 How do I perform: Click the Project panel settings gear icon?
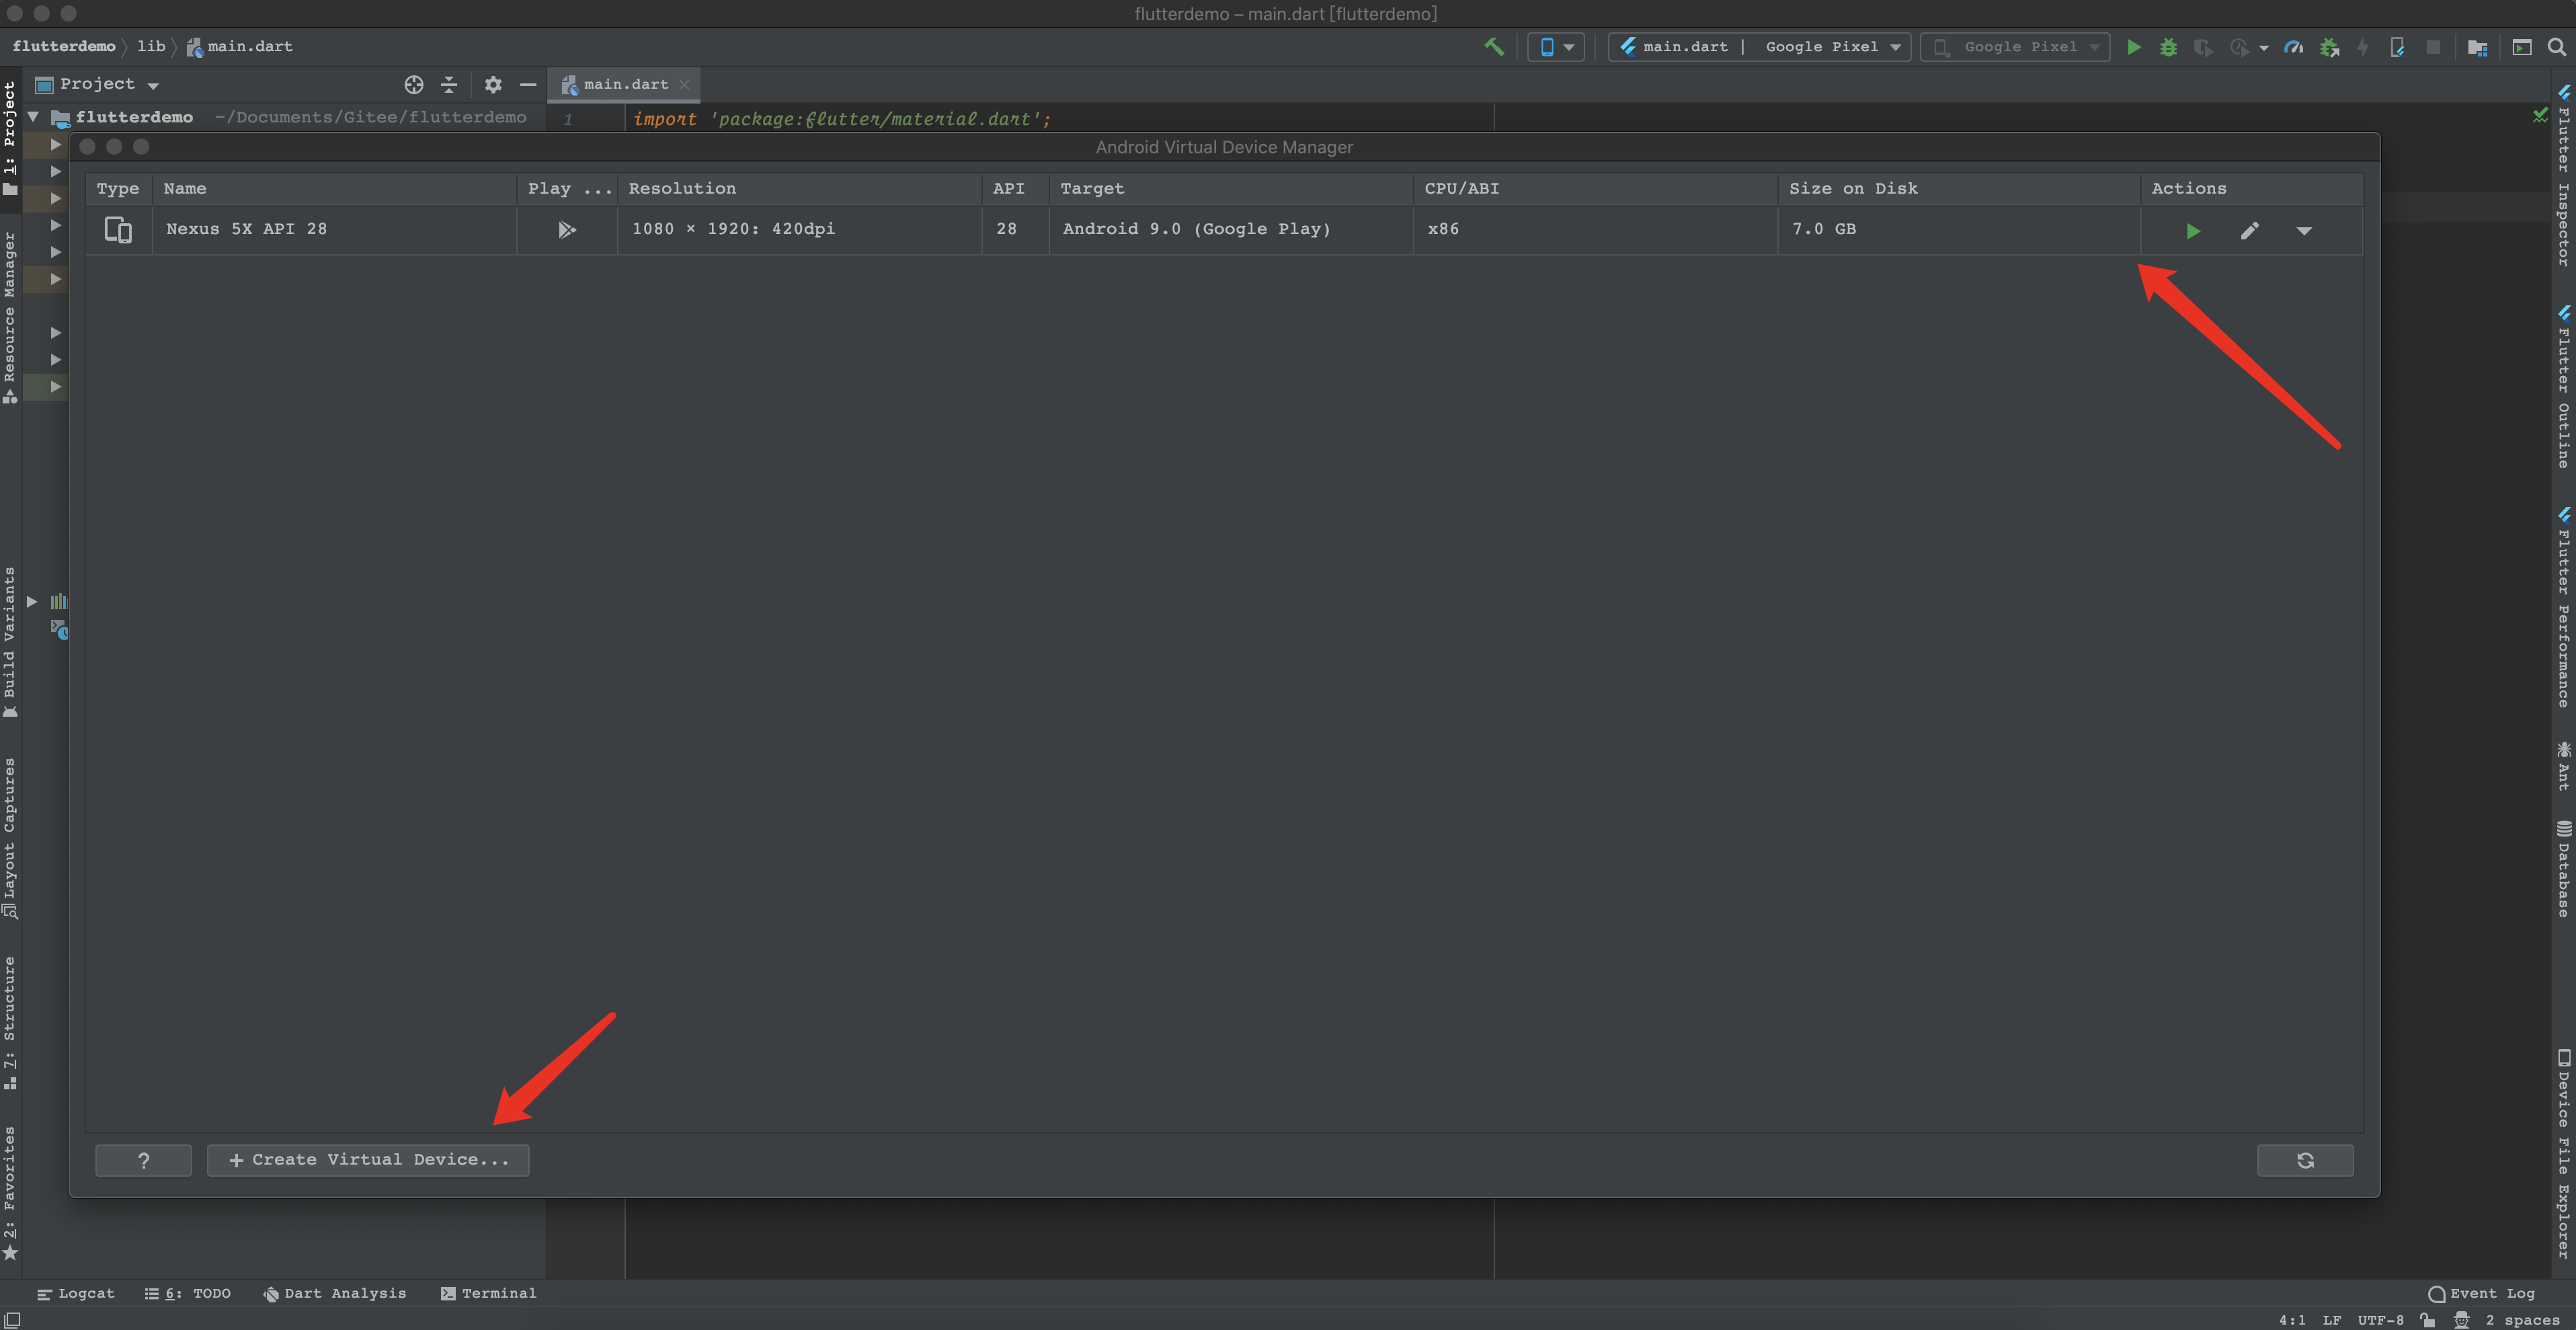[x=492, y=85]
